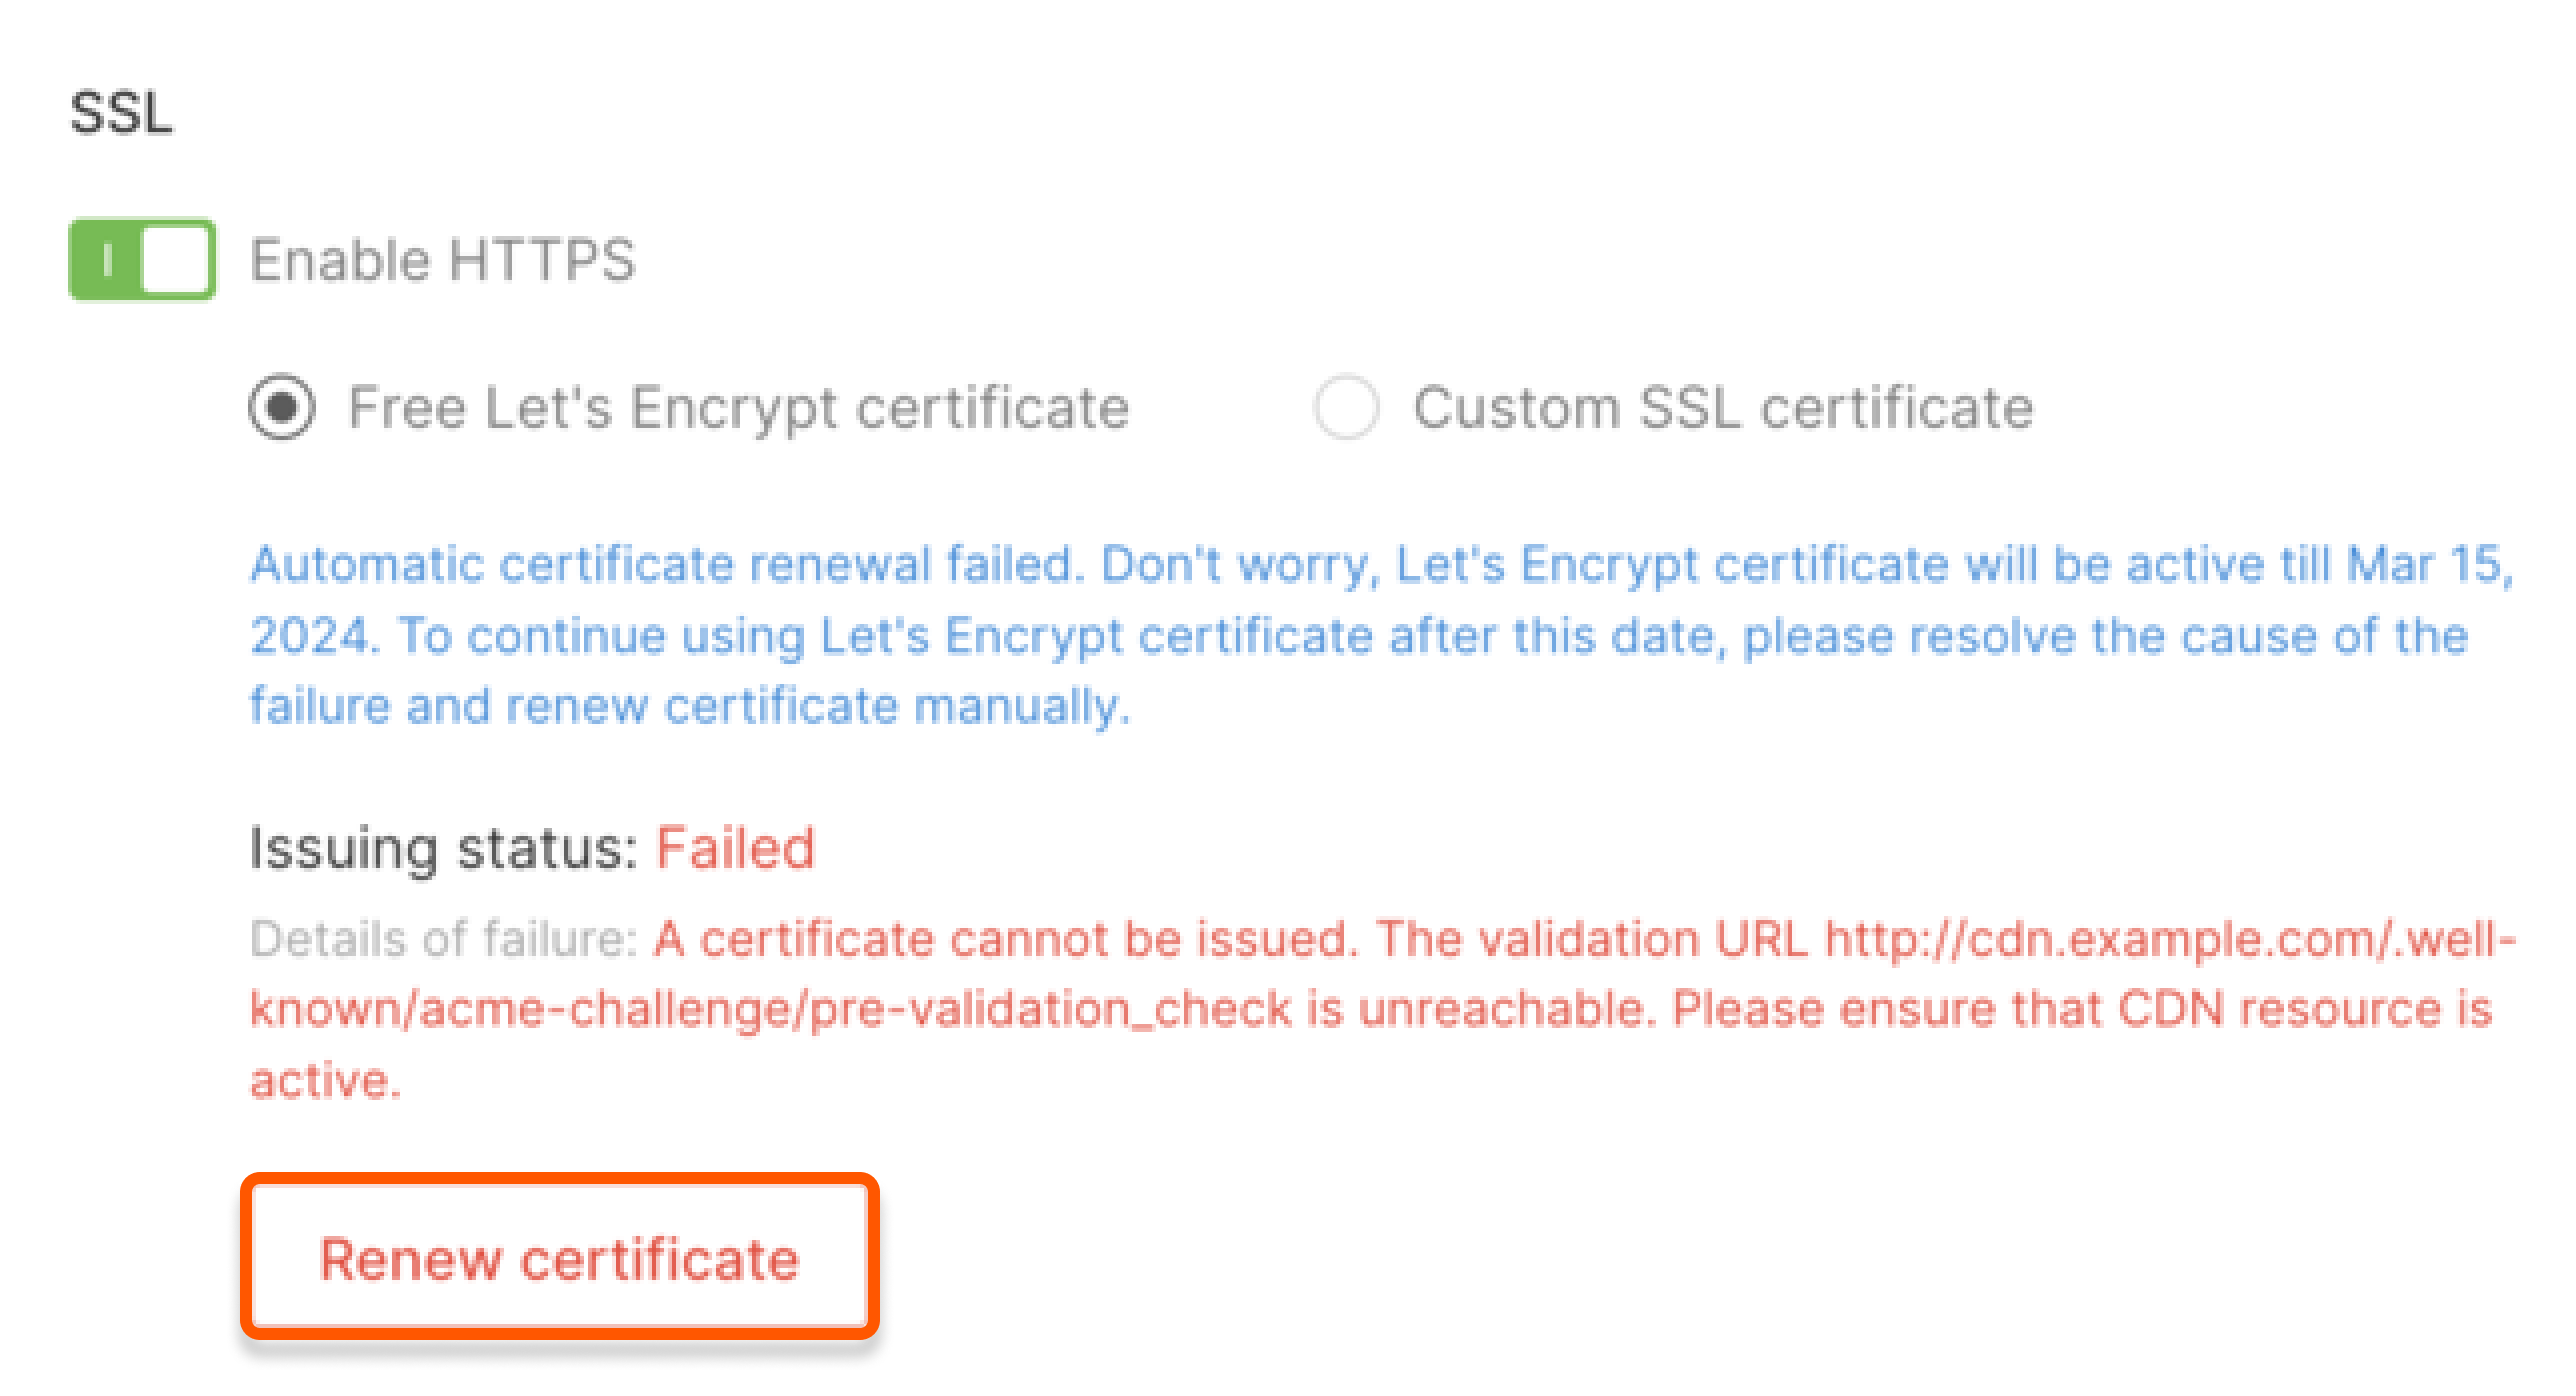Click the acme-challenge validation link

pos(770,1008)
